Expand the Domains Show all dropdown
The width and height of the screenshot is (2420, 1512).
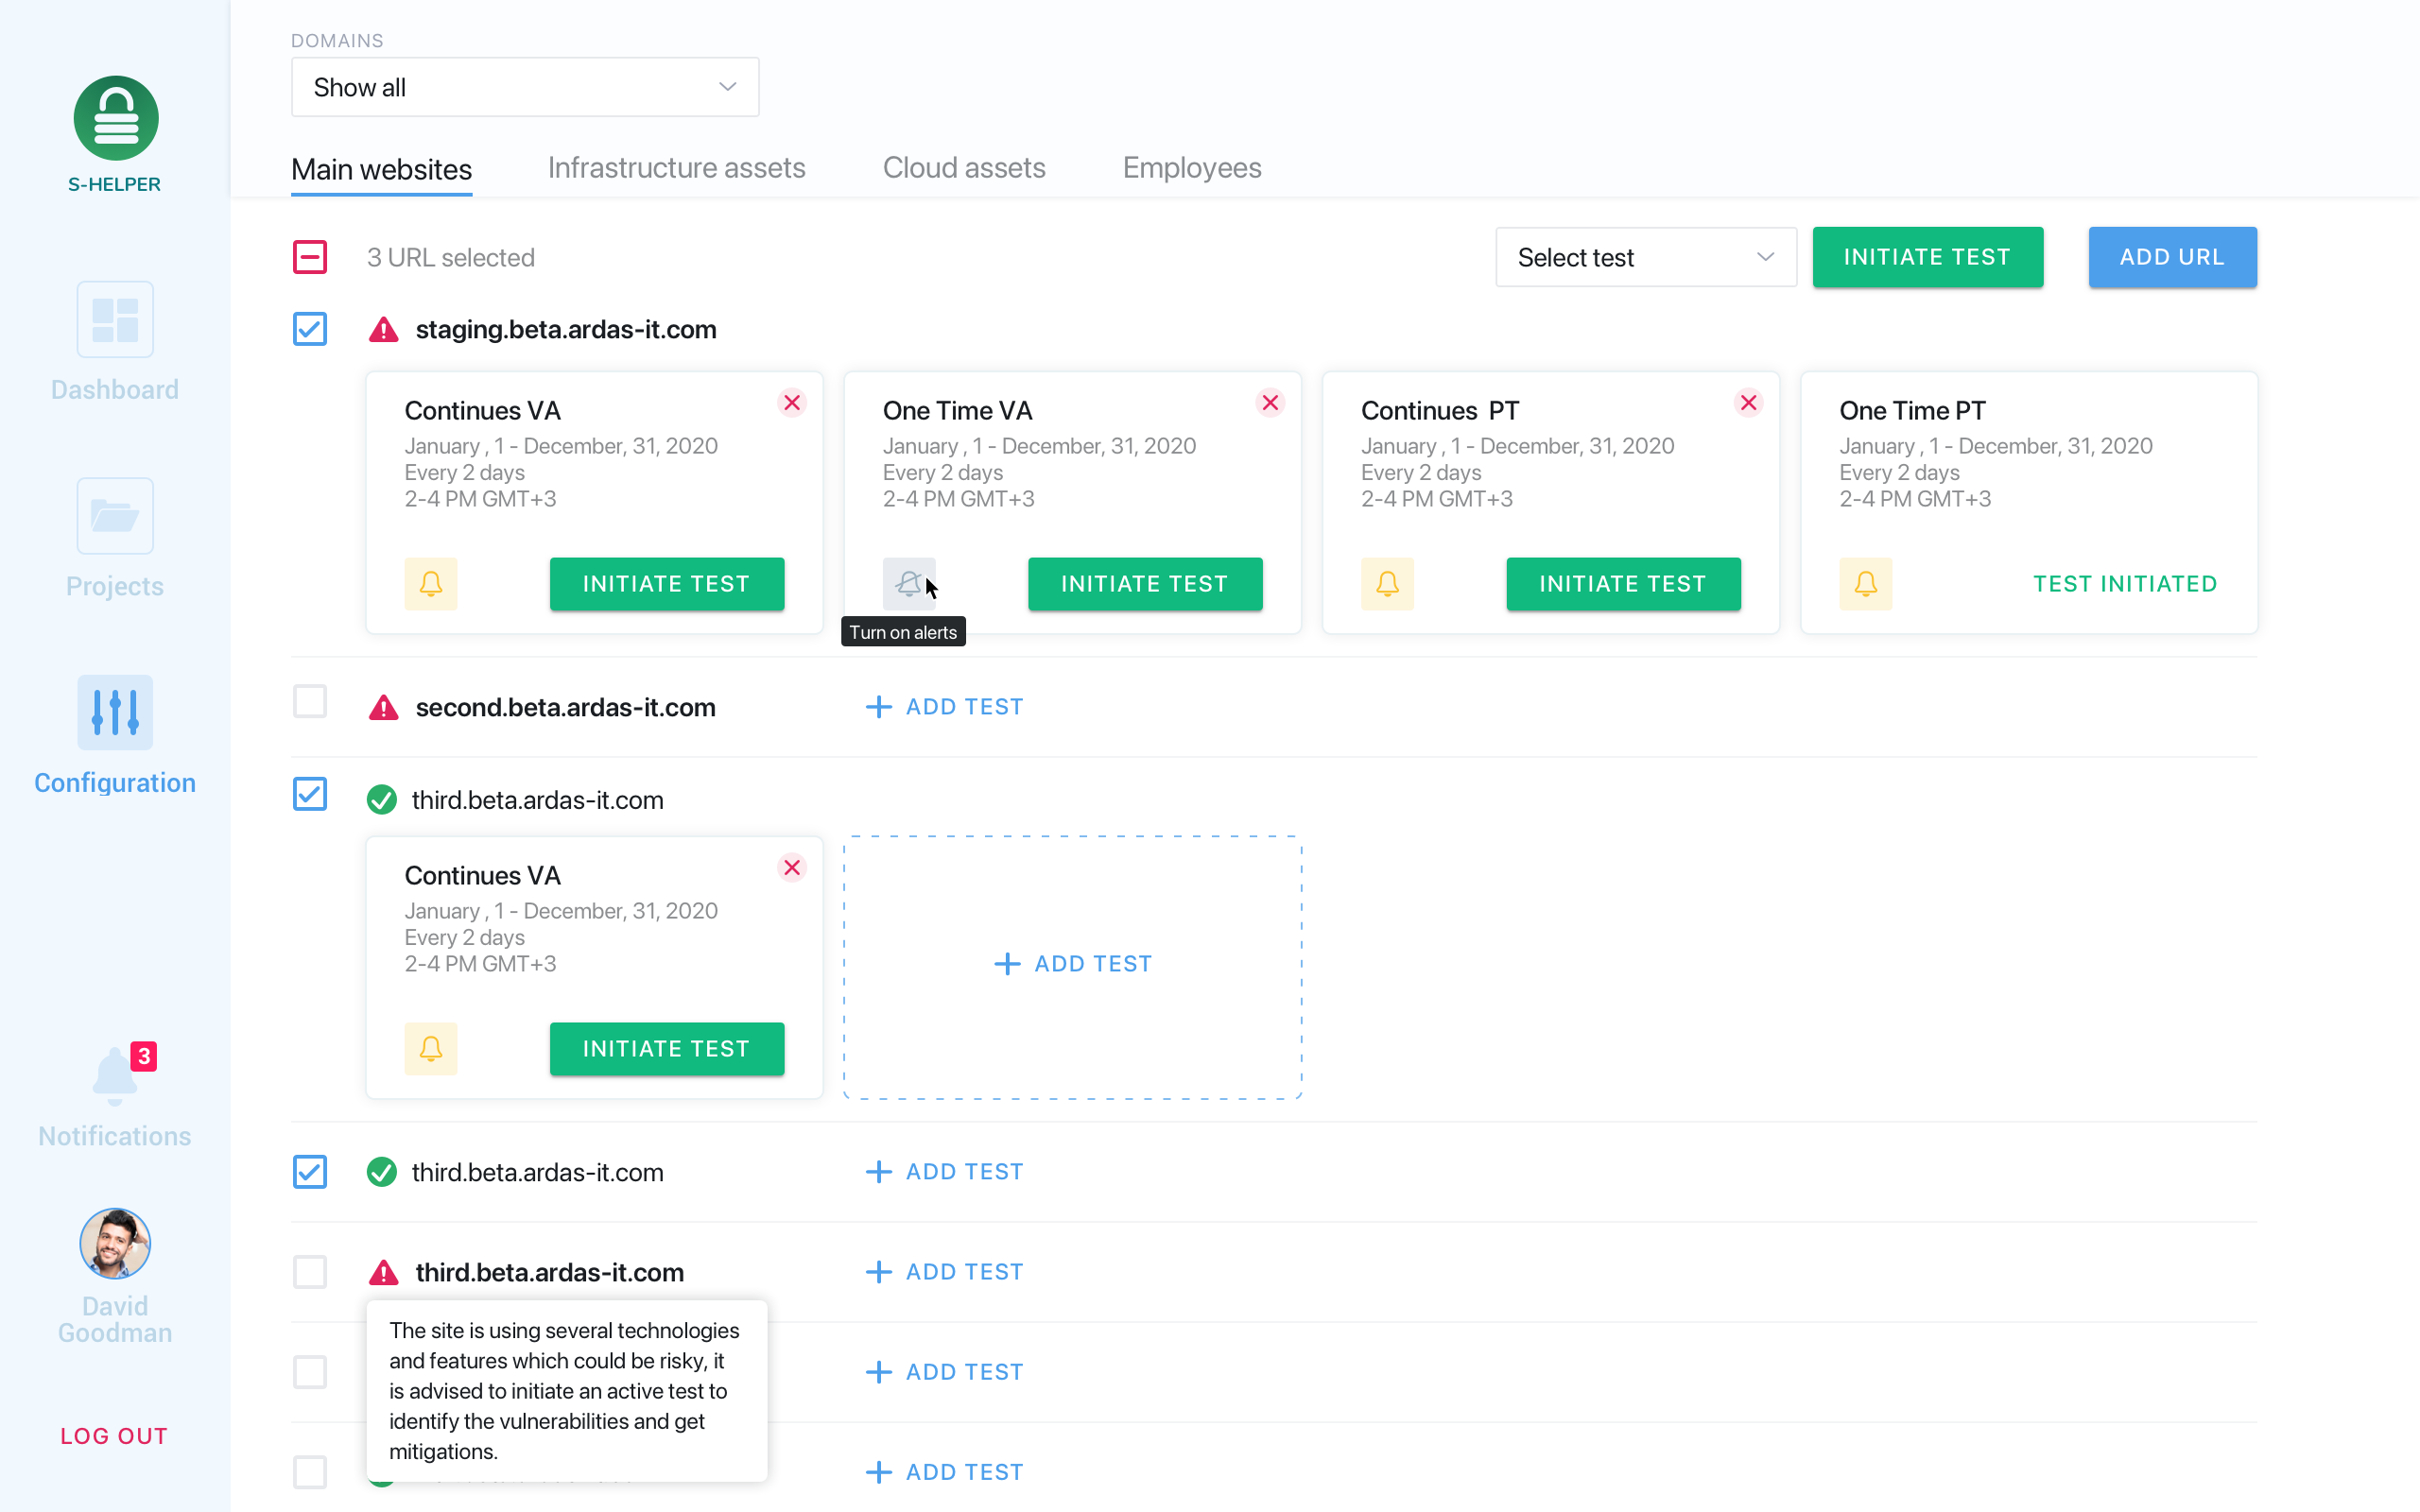521,87
